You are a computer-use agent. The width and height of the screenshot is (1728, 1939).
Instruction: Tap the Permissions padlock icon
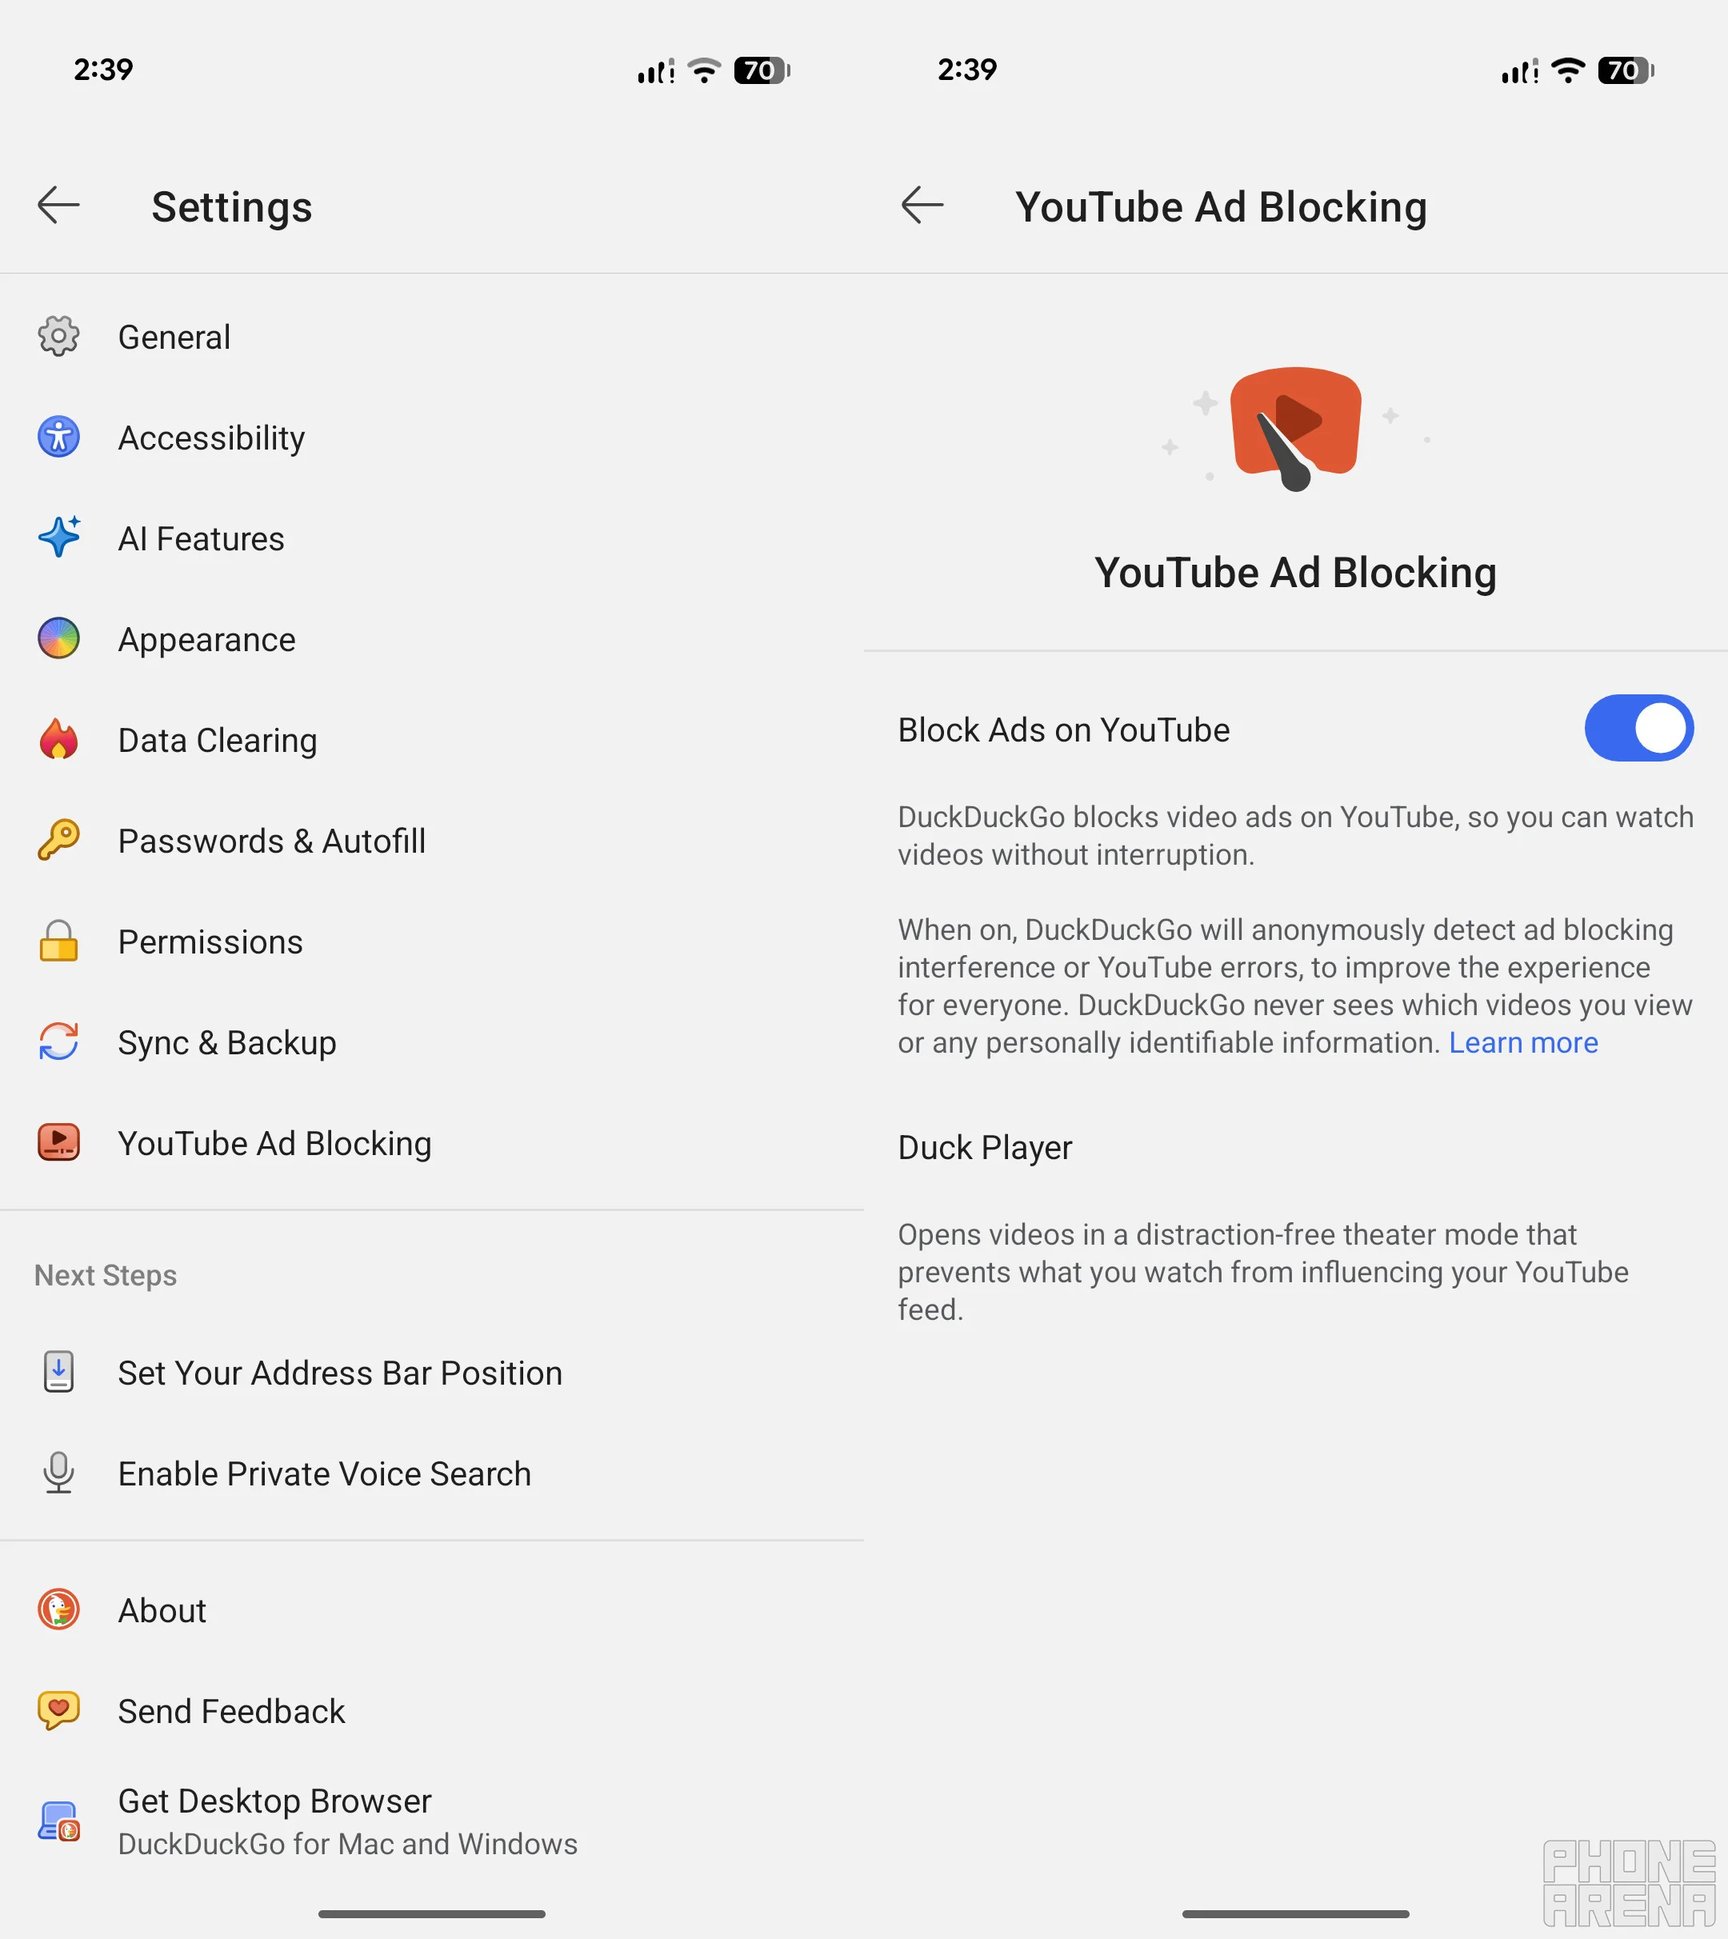pos(58,941)
